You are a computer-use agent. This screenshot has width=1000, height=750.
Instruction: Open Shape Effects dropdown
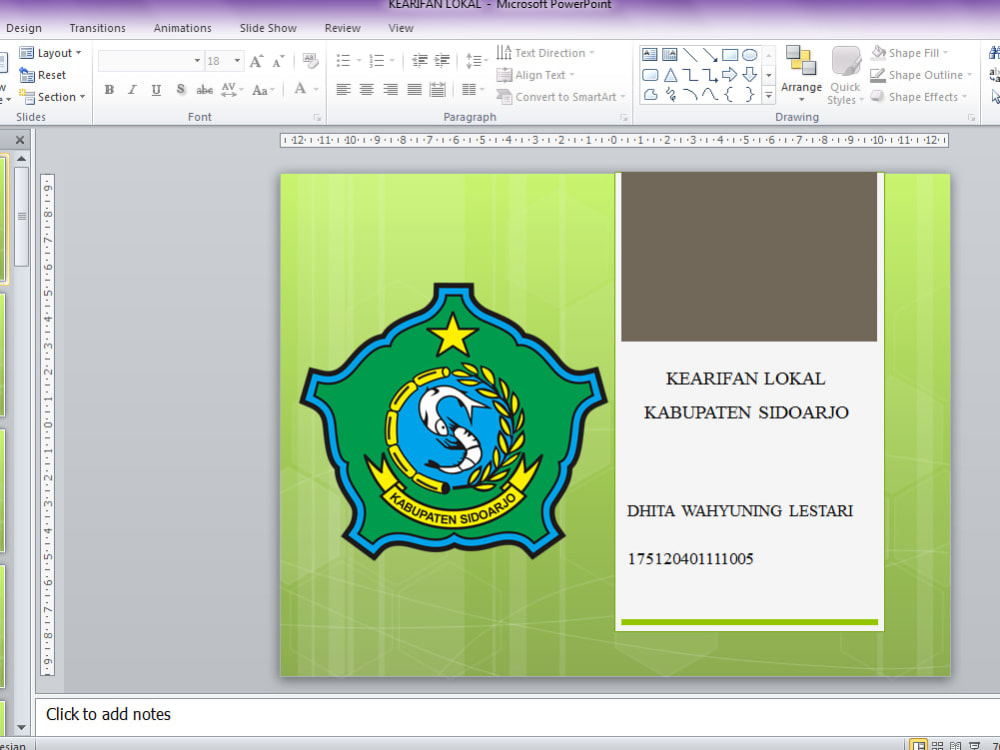[x=919, y=97]
